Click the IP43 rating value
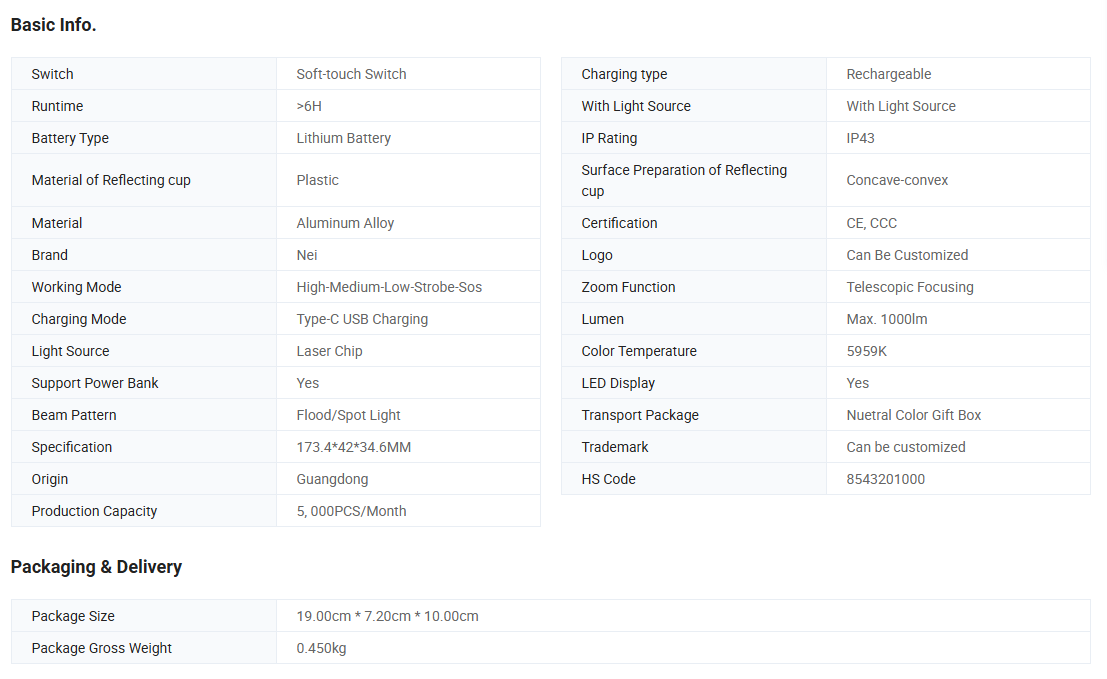Image resolution: width=1107 pixels, height=679 pixels. [860, 138]
